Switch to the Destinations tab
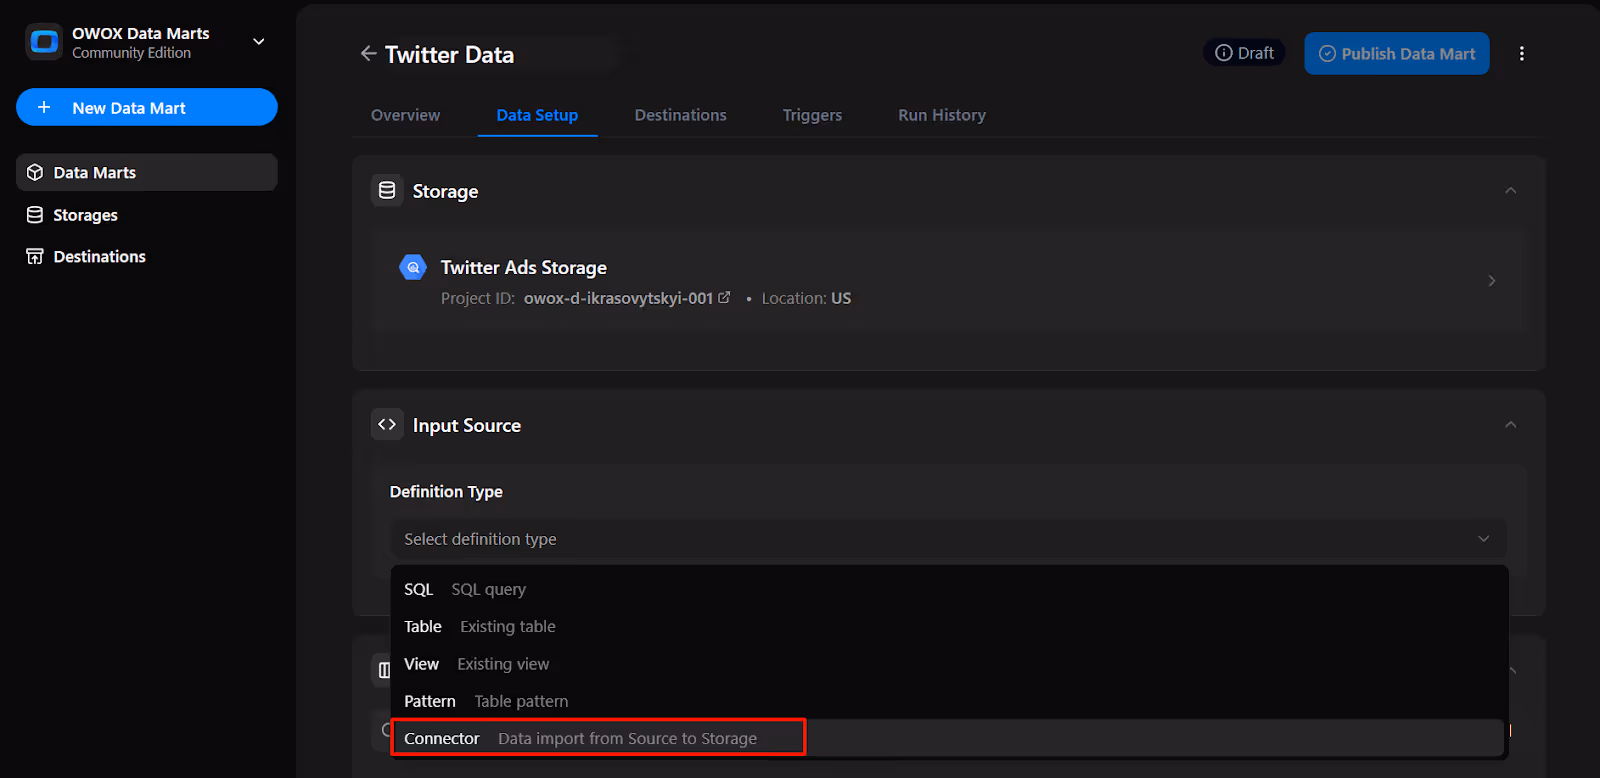Screen dimensions: 1600x778 click(680, 115)
